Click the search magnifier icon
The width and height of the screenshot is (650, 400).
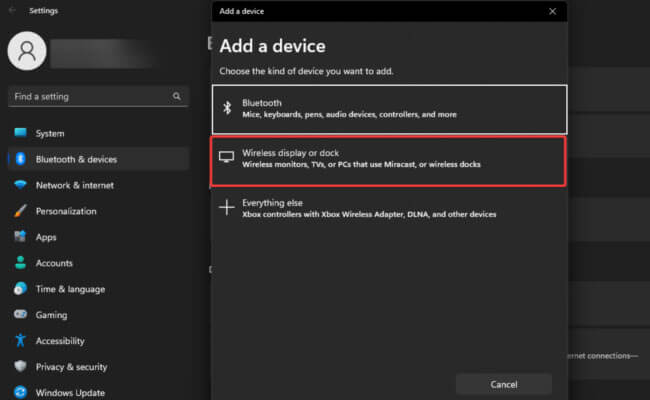177,96
